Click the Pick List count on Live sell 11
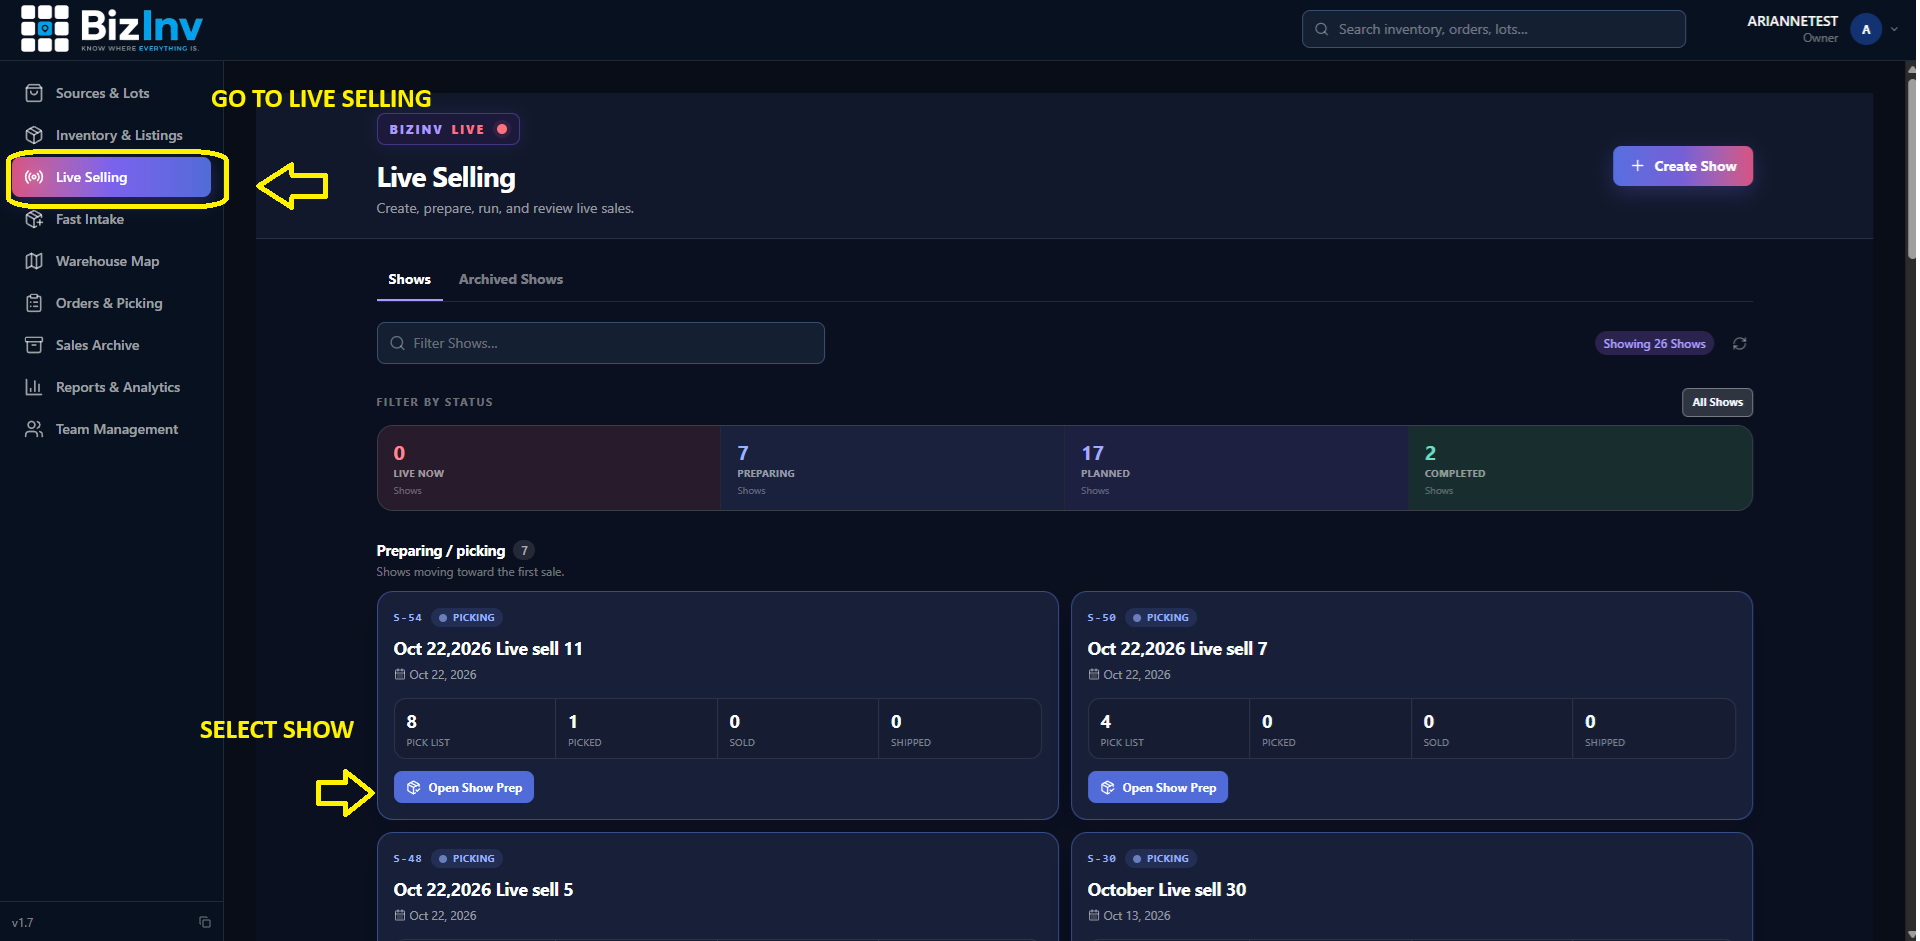 click(x=412, y=721)
